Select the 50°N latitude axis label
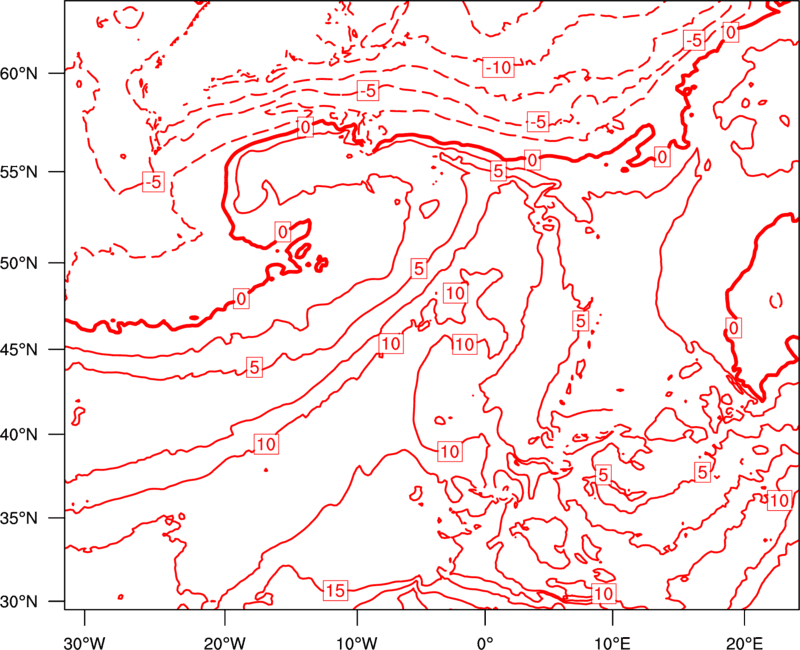Screen dimensions: 800x650 coord(19,264)
